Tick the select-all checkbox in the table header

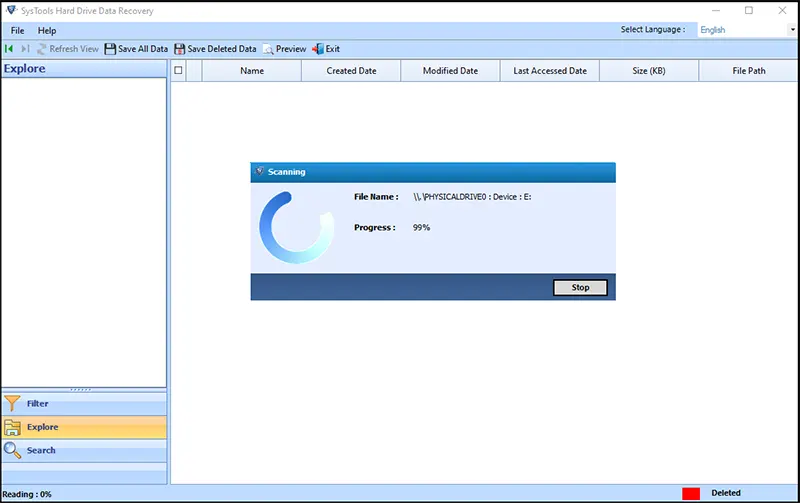(178, 70)
